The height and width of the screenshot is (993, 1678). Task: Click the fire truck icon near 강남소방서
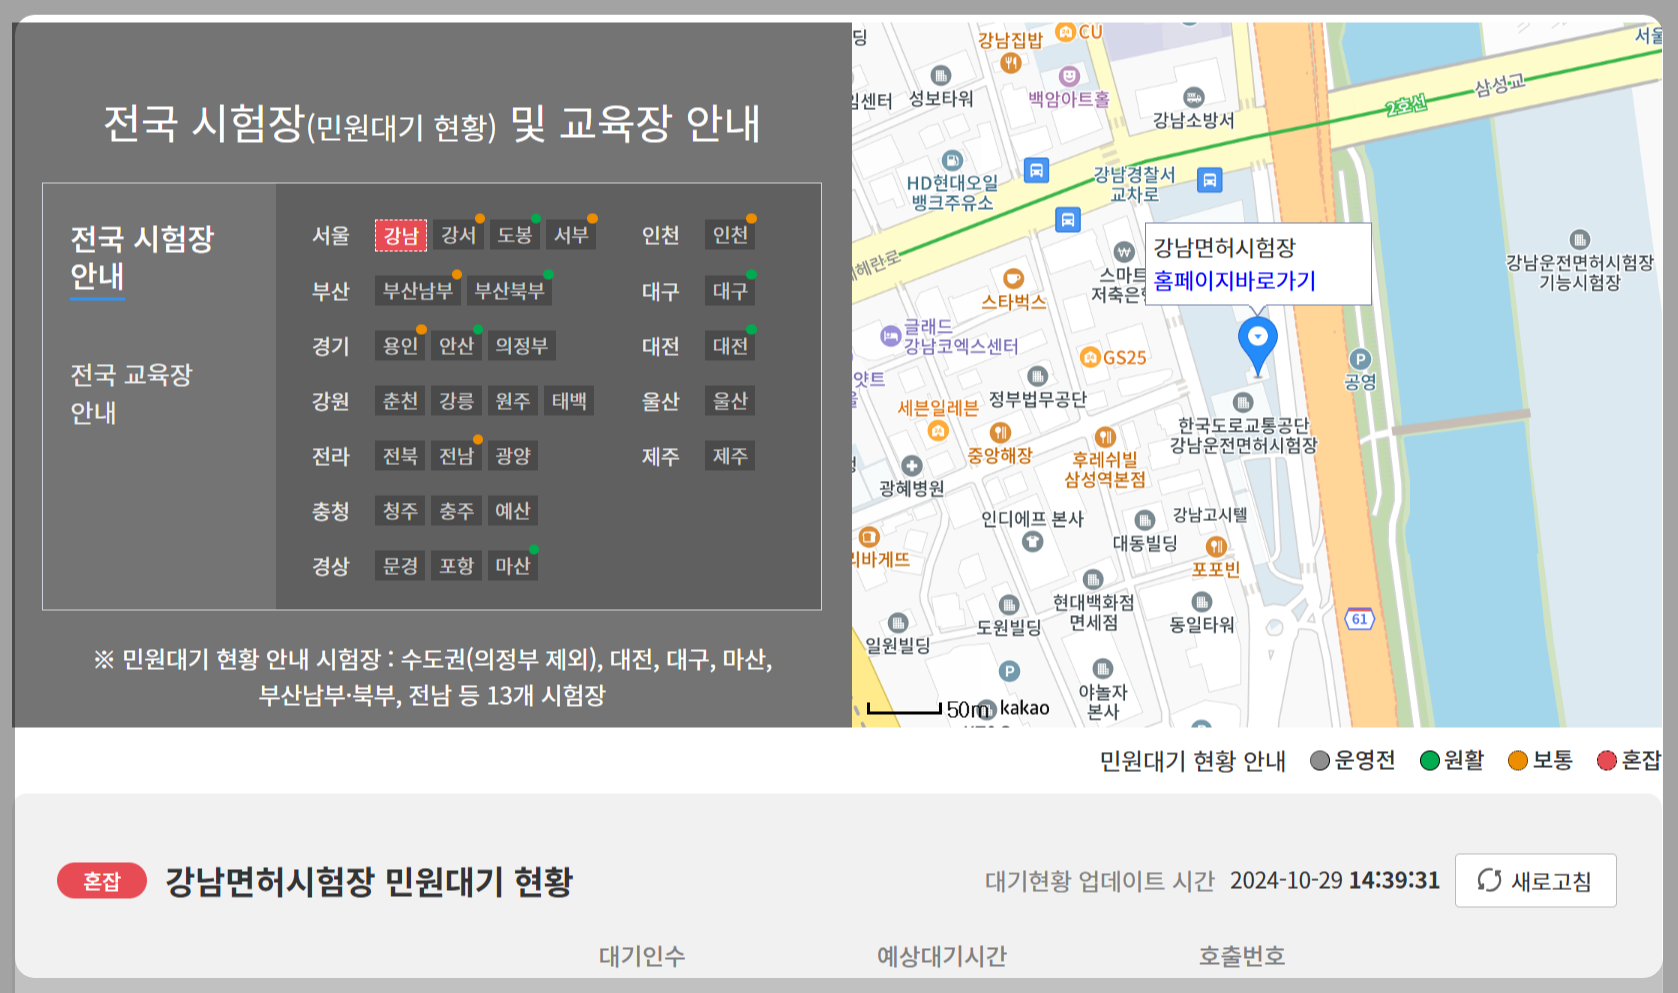point(1192,97)
